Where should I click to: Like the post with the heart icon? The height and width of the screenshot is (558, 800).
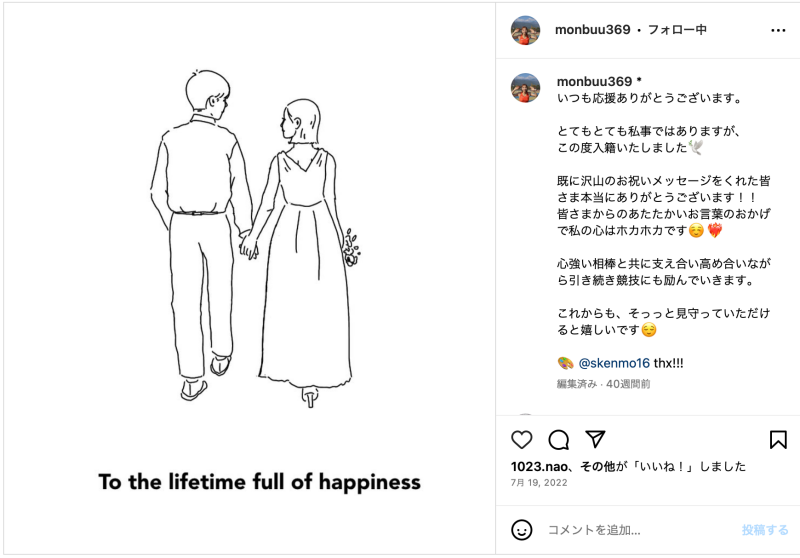521,440
